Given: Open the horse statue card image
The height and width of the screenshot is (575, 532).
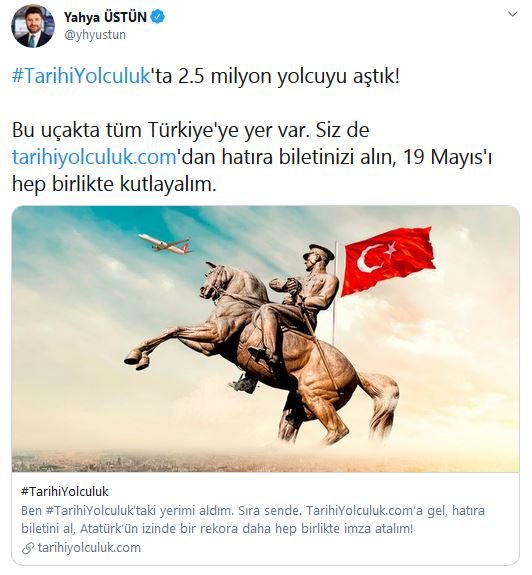Looking at the screenshot, I should [265, 339].
